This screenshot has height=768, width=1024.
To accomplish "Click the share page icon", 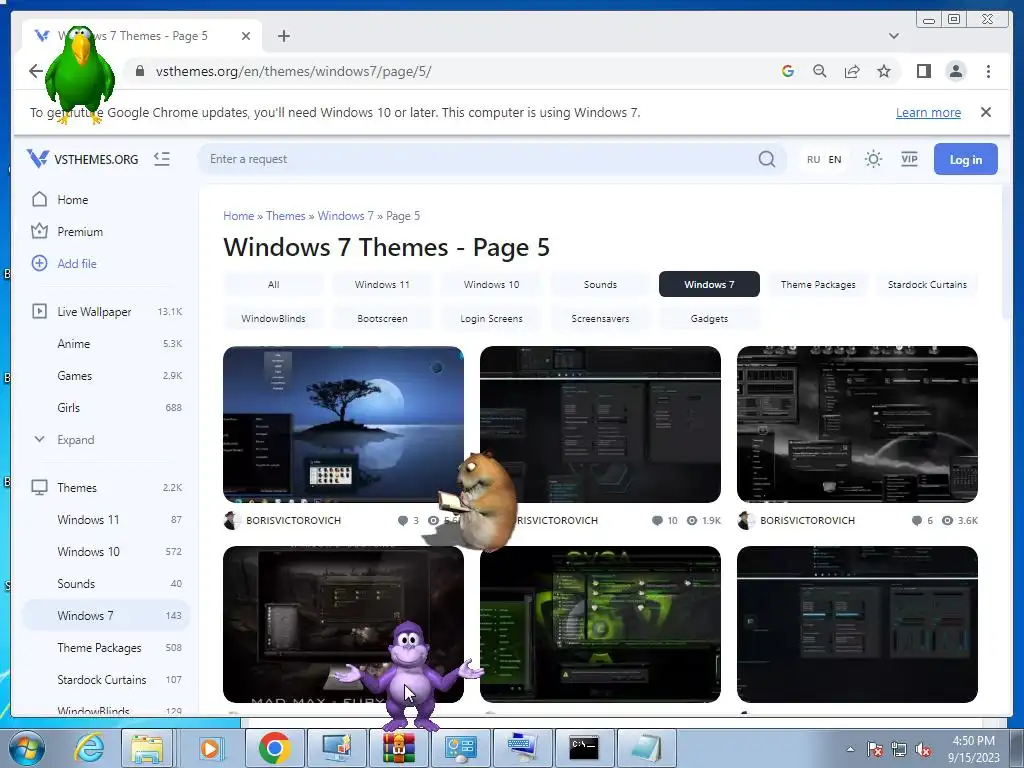I will [x=852, y=71].
